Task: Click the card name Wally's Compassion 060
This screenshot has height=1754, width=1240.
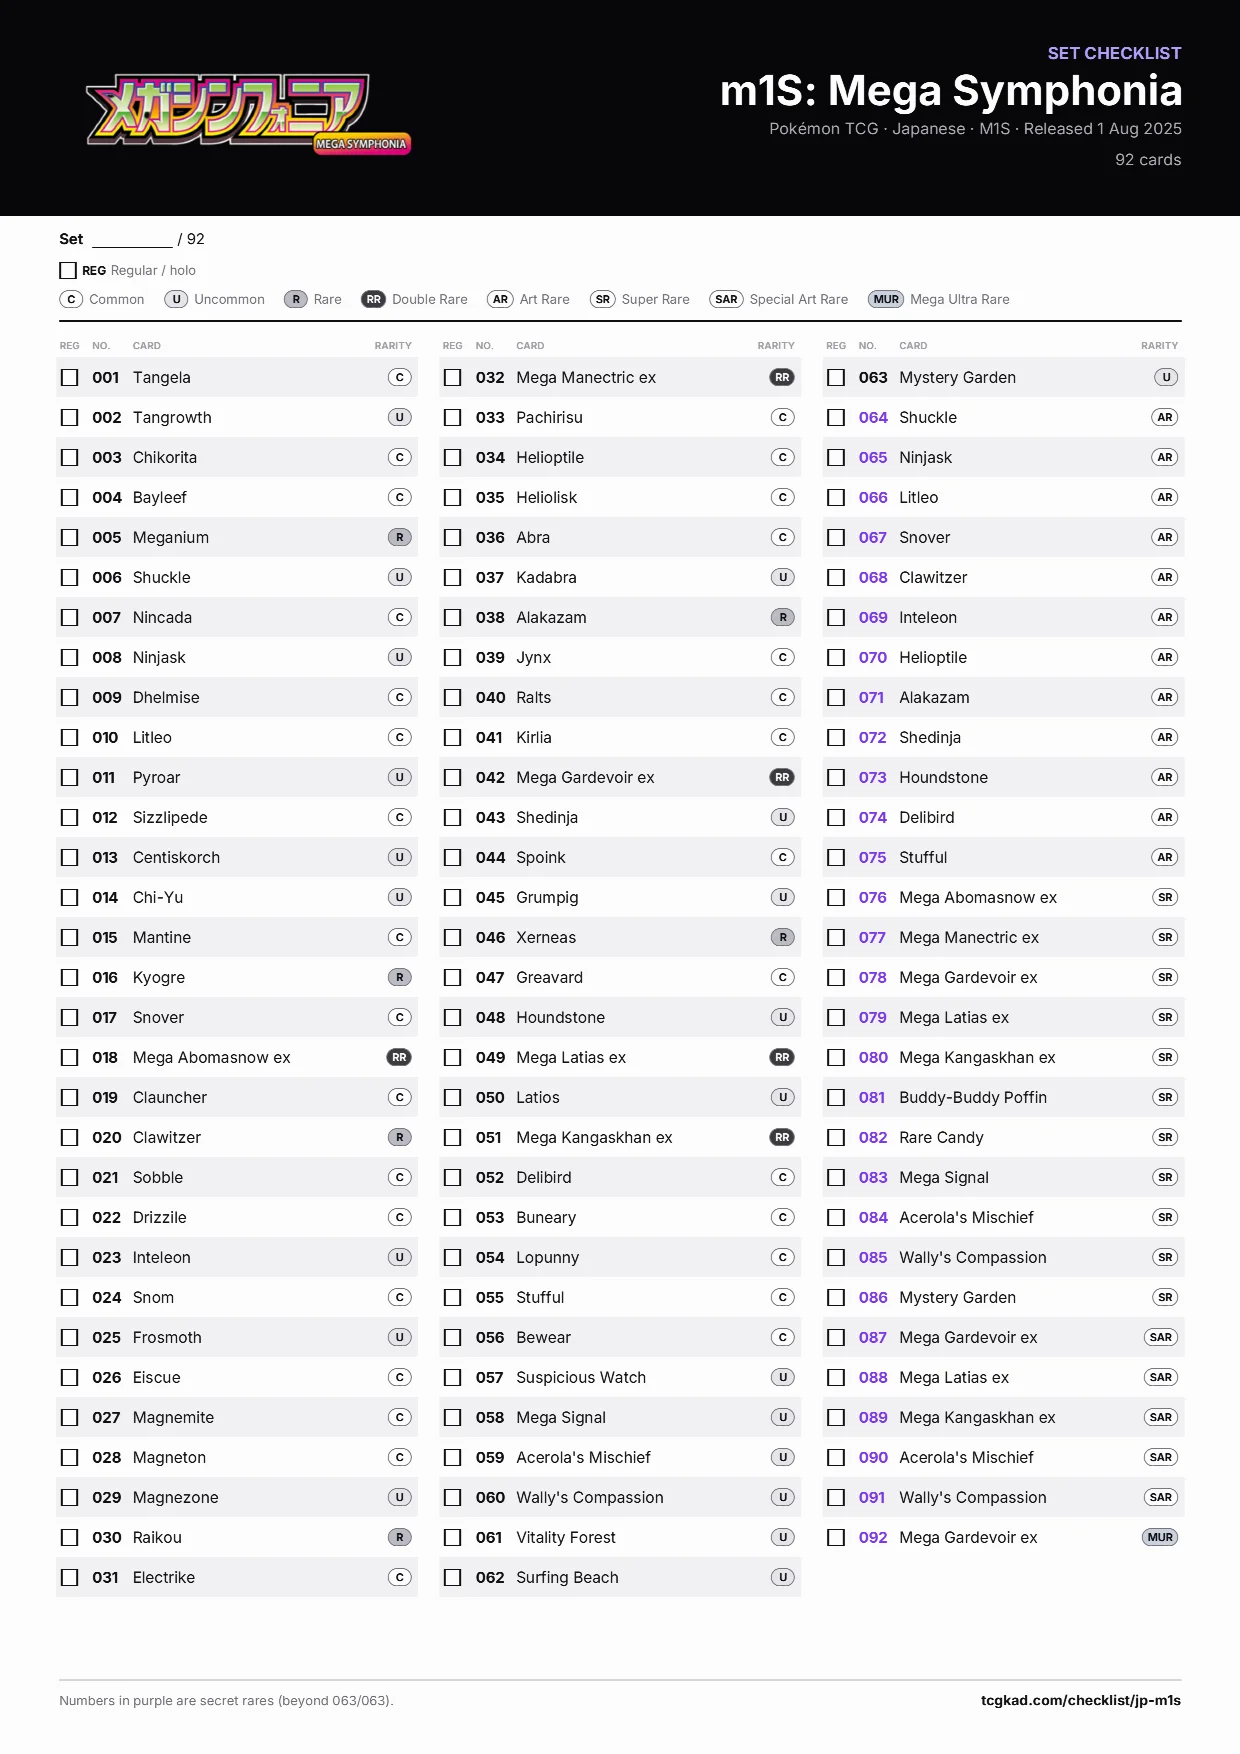Action: (589, 1497)
